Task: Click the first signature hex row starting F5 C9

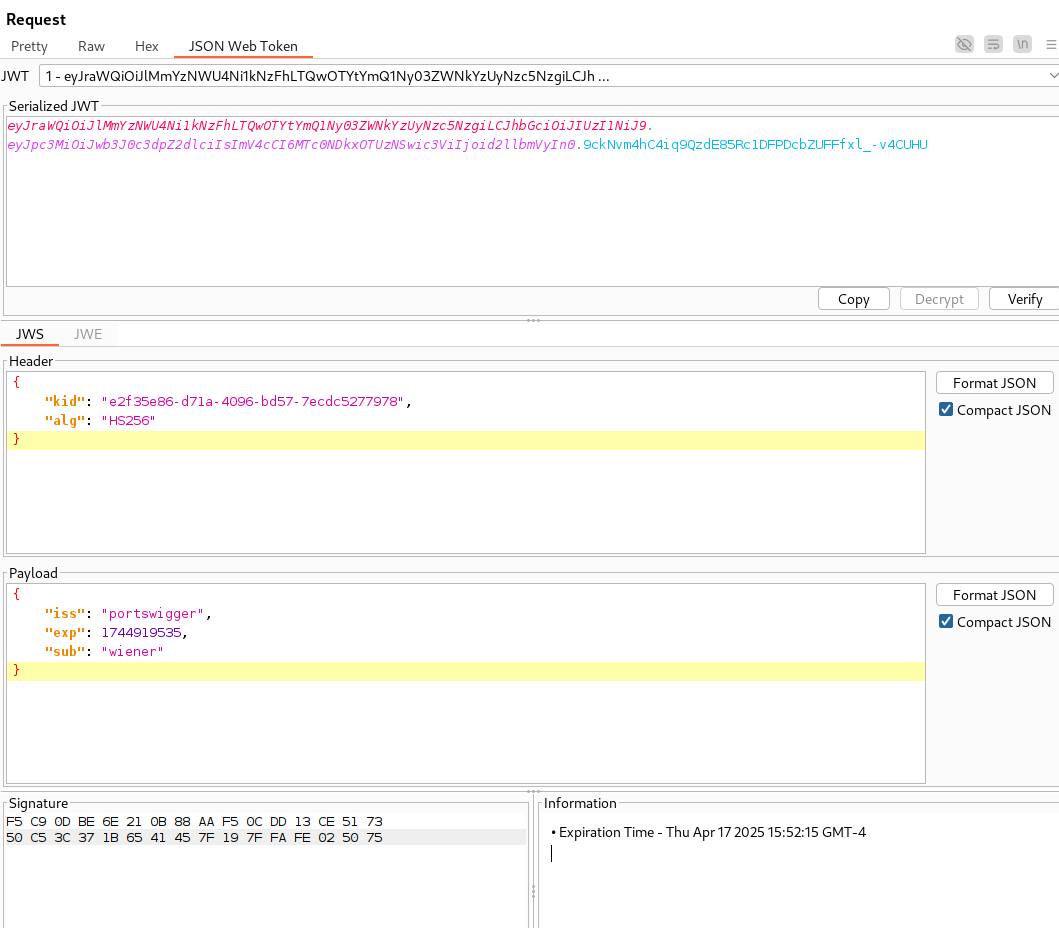Action: [195, 821]
